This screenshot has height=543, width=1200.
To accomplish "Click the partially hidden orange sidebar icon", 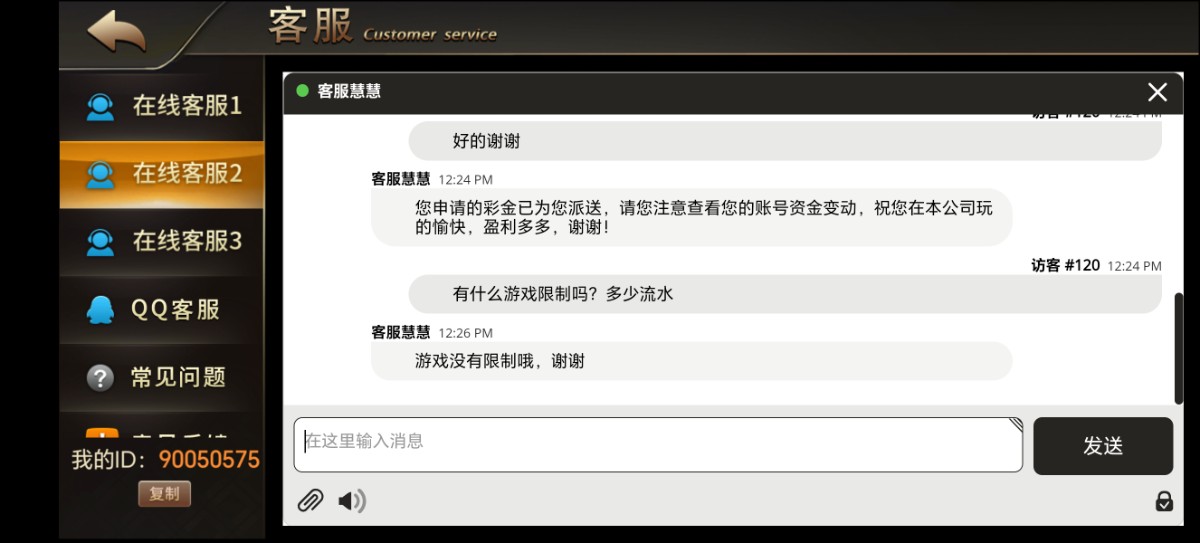I will (102, 435).
